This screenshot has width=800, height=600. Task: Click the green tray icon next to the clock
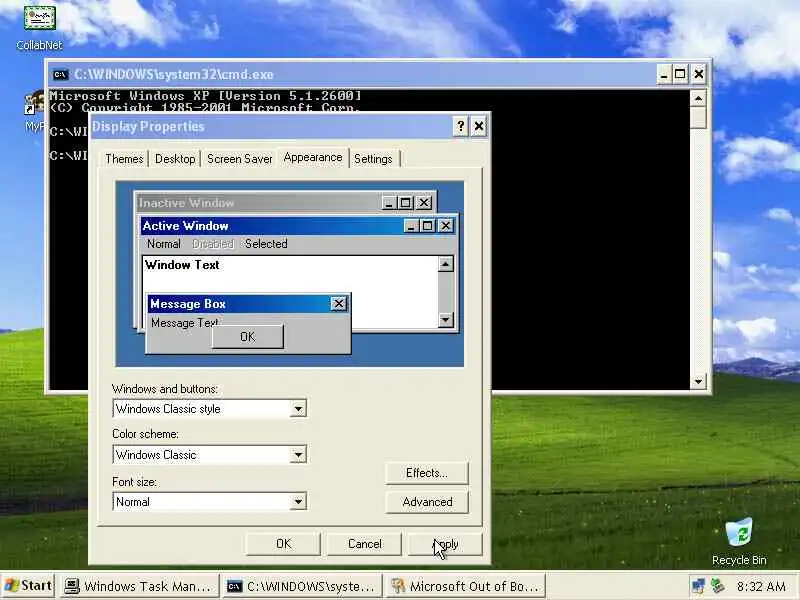(x=718, y=586)
